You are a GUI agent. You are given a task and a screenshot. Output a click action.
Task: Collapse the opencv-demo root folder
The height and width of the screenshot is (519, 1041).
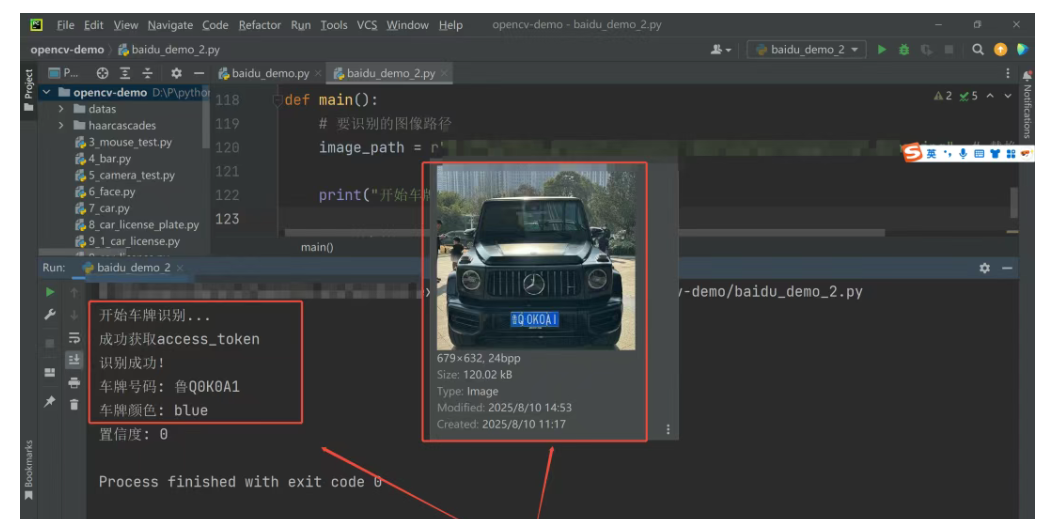[46, 92]
